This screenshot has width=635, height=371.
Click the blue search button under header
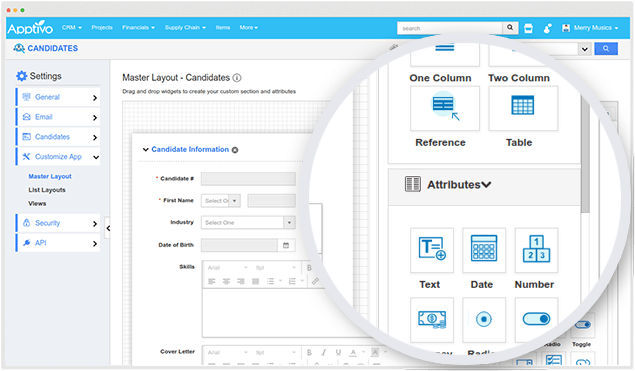pyautogui.click(x=606, y=49)
